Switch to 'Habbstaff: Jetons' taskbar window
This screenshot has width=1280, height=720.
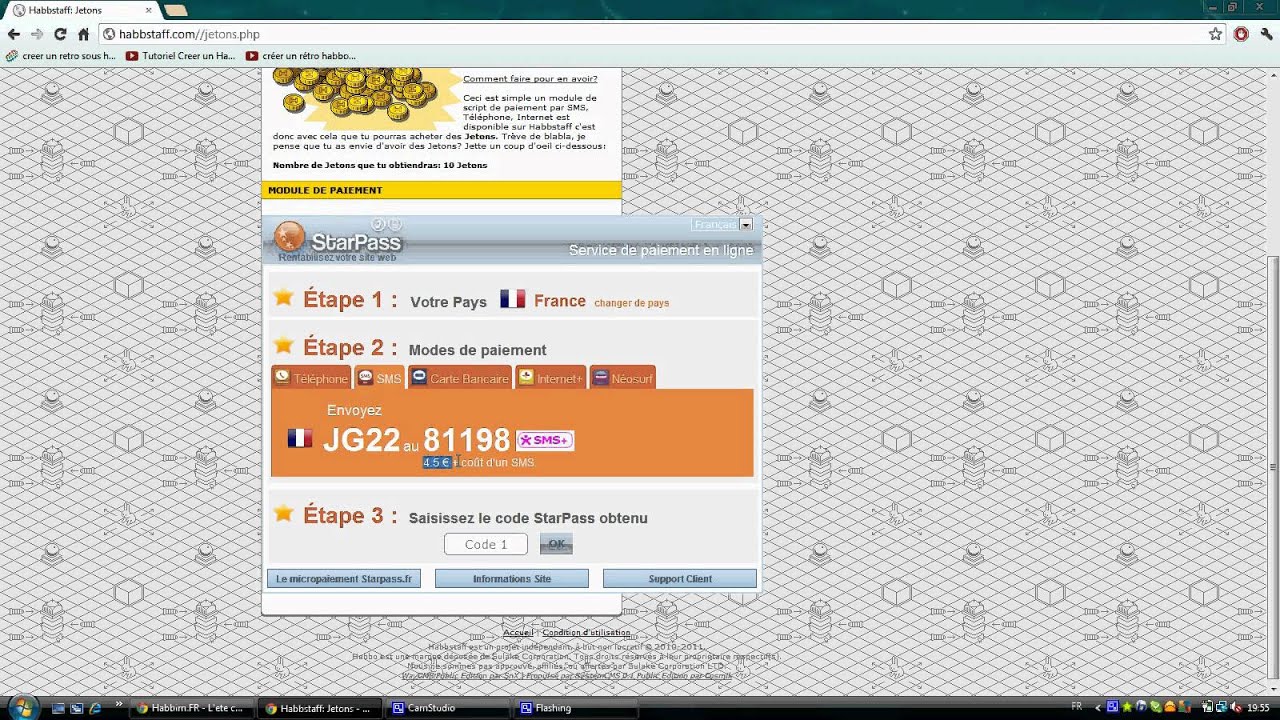(320, 708)
